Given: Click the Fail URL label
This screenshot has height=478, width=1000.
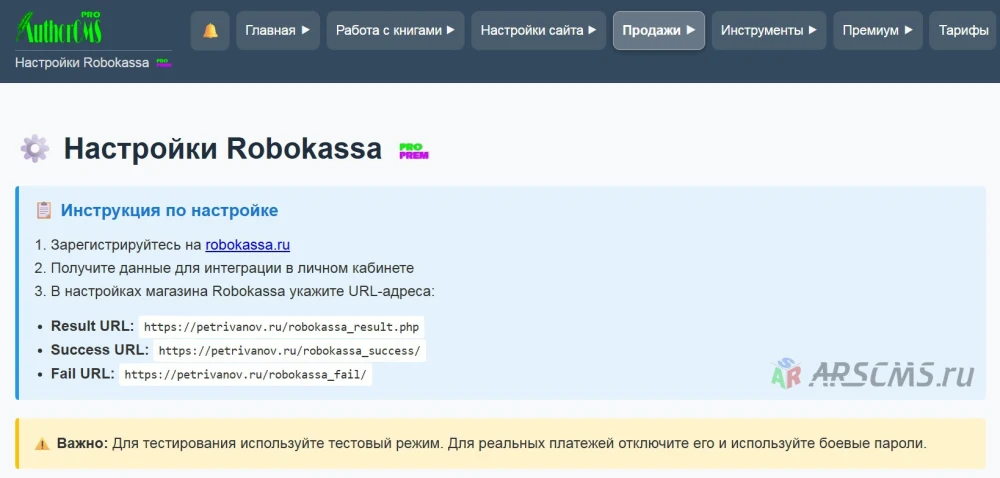Looking at the screenshot, I should [83, 373].
